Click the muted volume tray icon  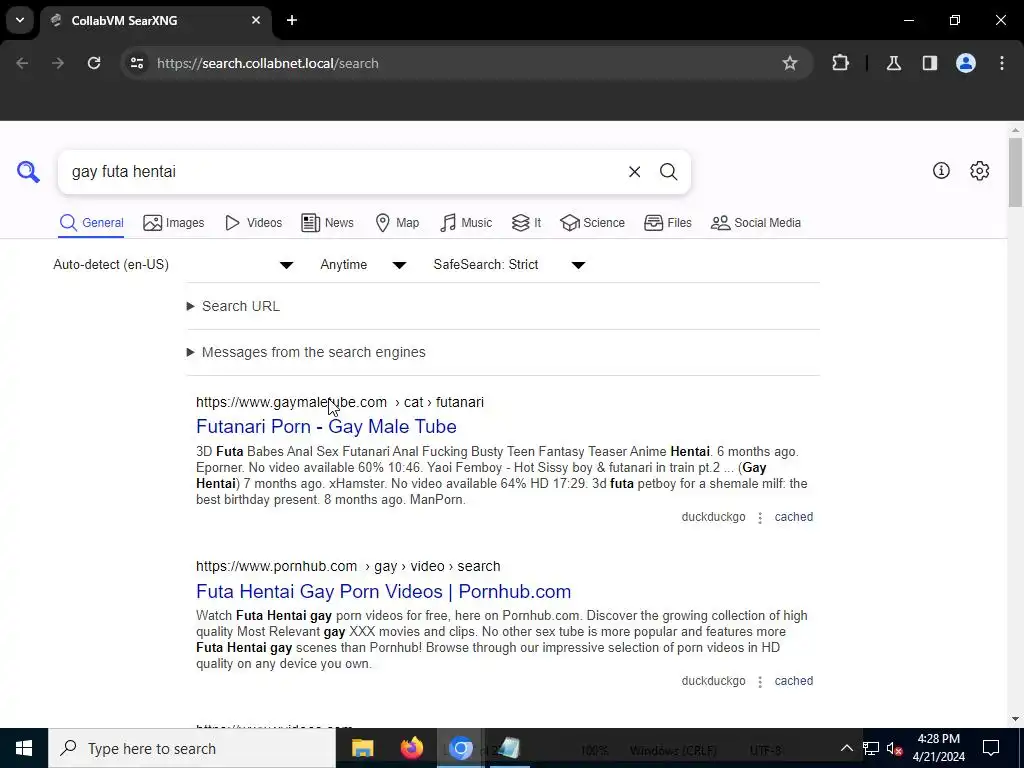(895, 748)
